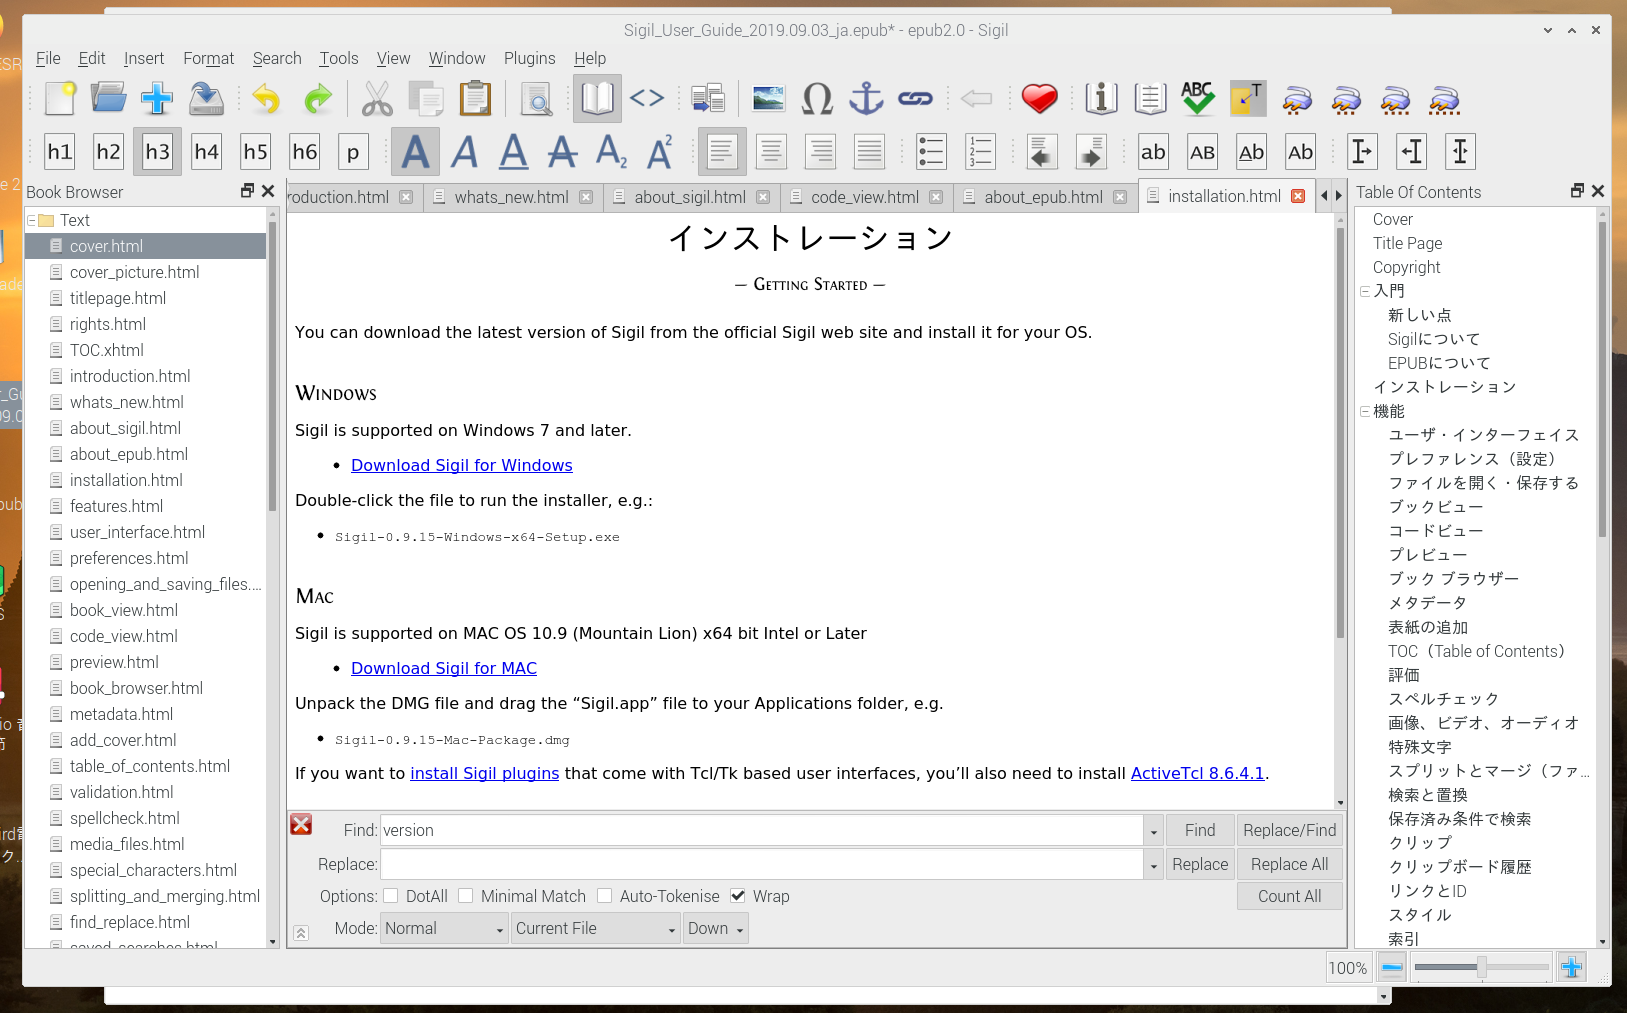Open a file using the folder icon
Screen dimensions: 1627x1013
(x=108, y=99)
